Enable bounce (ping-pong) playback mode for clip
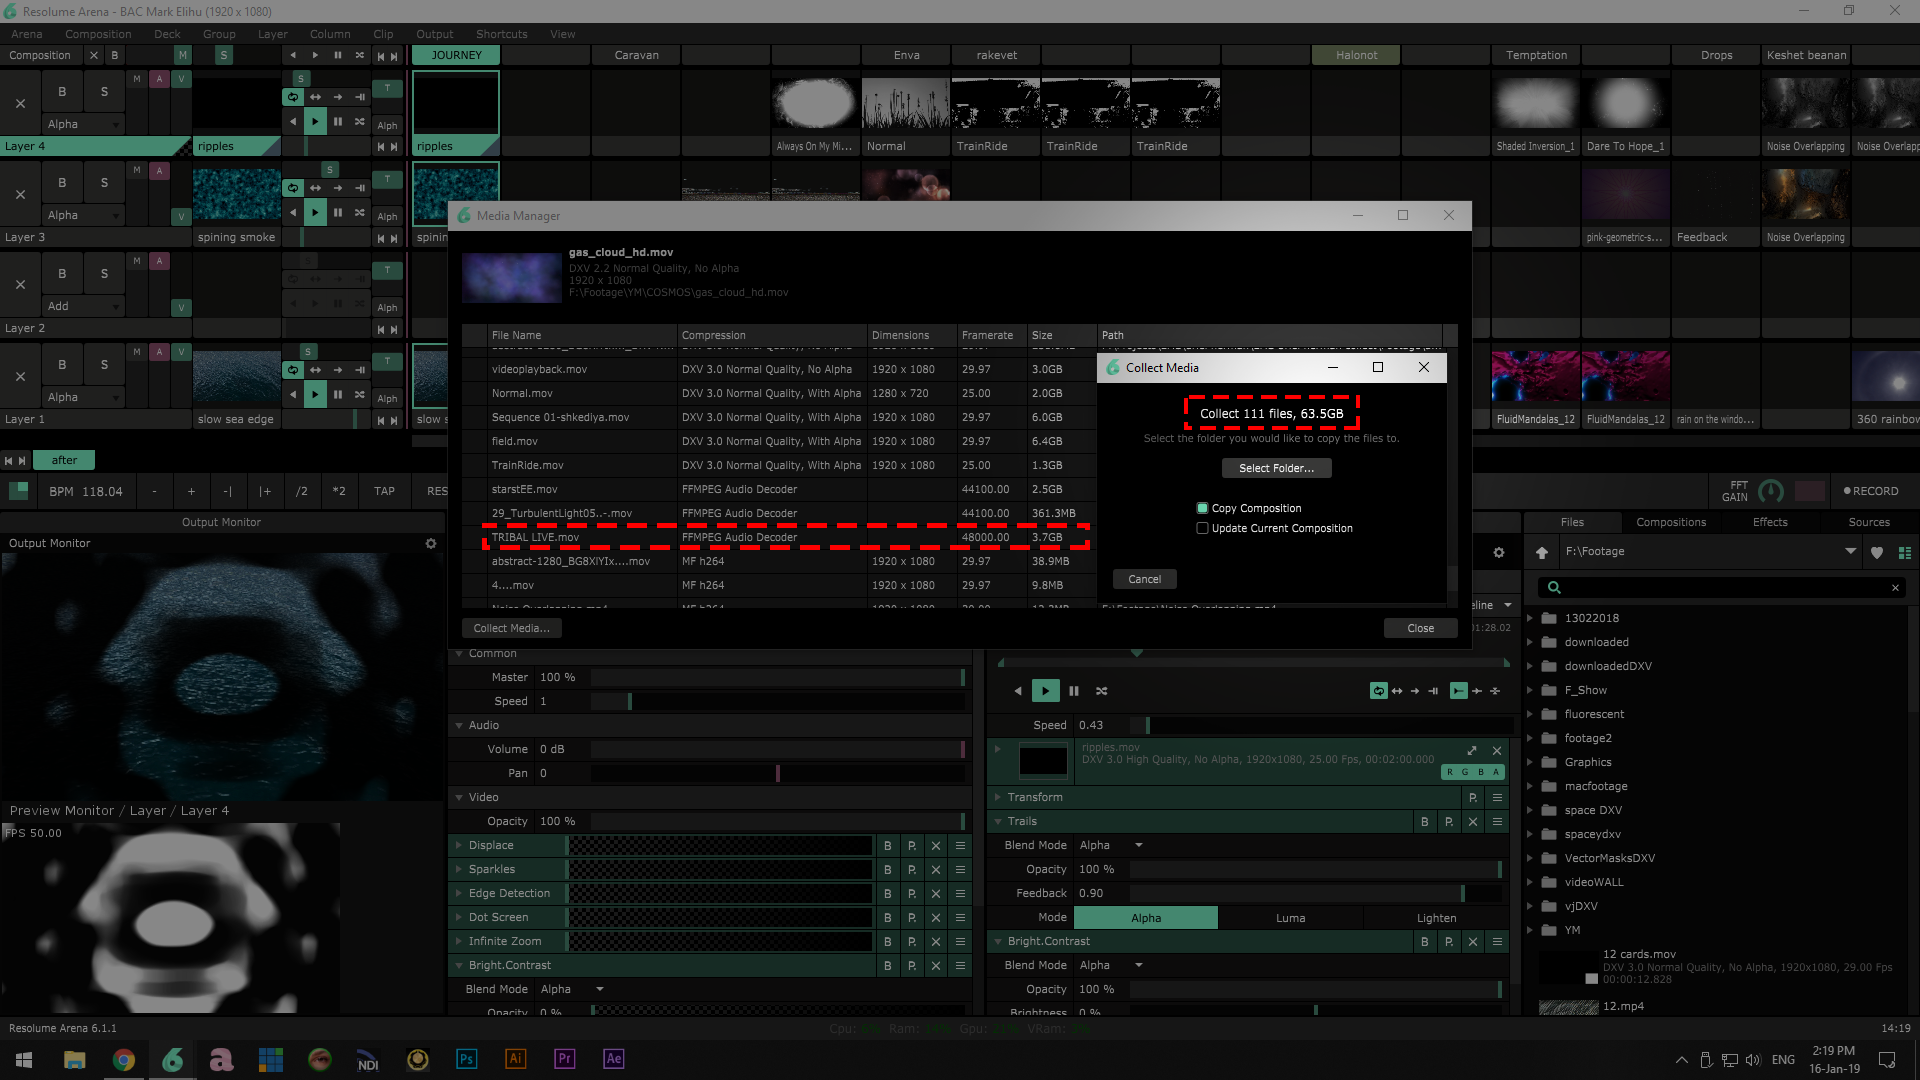This screenshot has width=1920, height=1080. coord(1397,691)
